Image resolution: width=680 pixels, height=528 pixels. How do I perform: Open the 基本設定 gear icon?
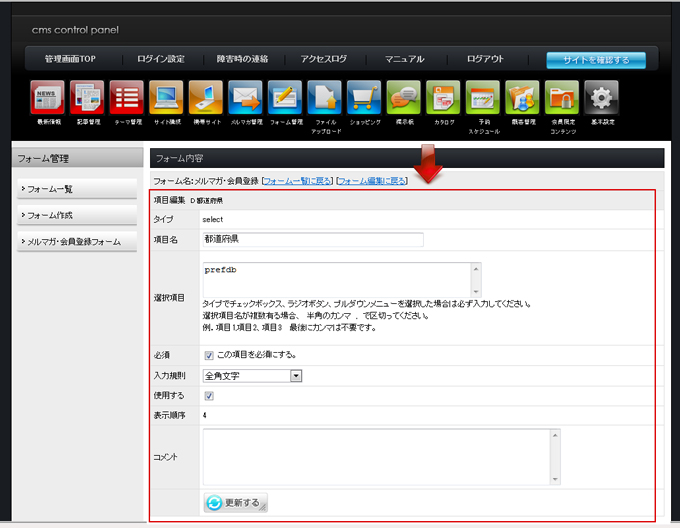tap(601, 98)
